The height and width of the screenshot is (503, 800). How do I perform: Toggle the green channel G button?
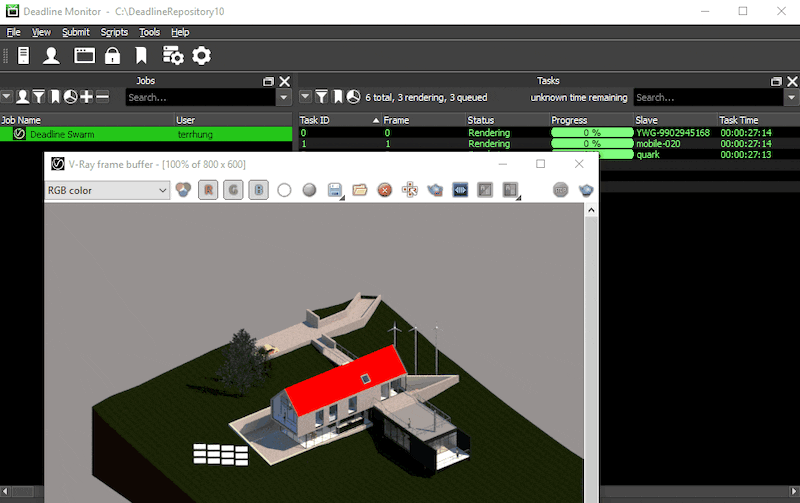coord(233,190)
